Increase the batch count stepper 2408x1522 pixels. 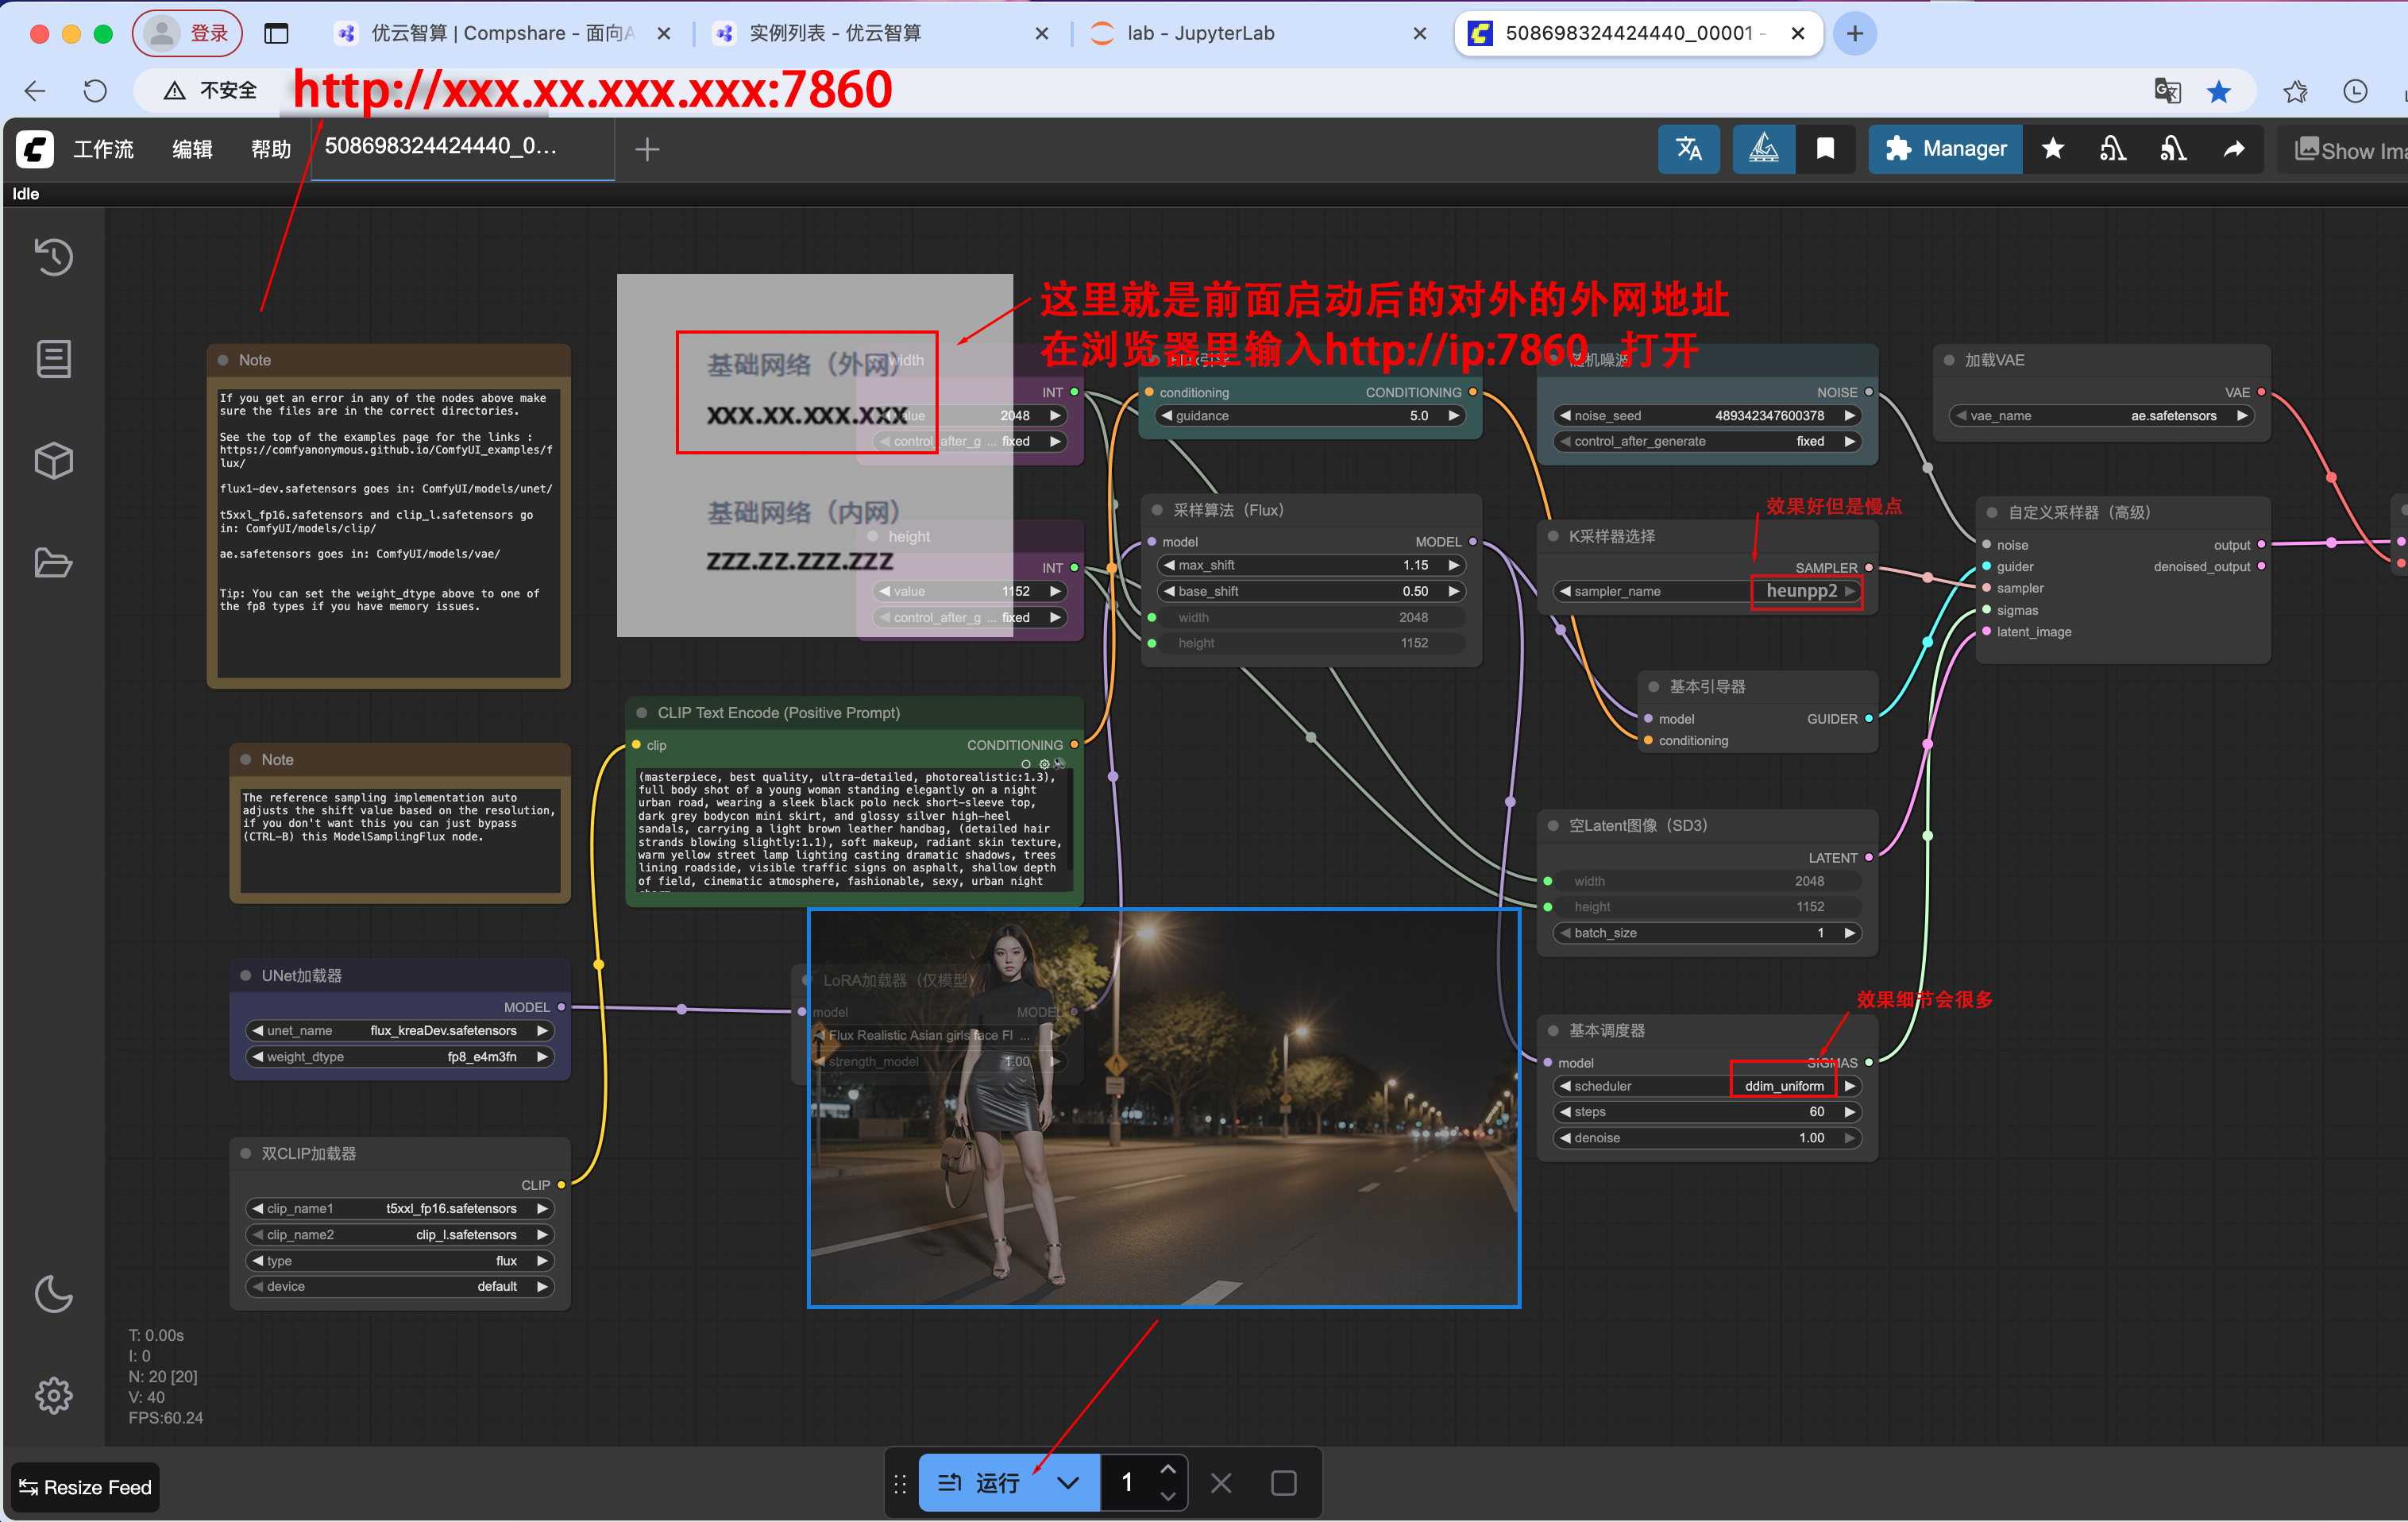click(x=1168, y=1469)
